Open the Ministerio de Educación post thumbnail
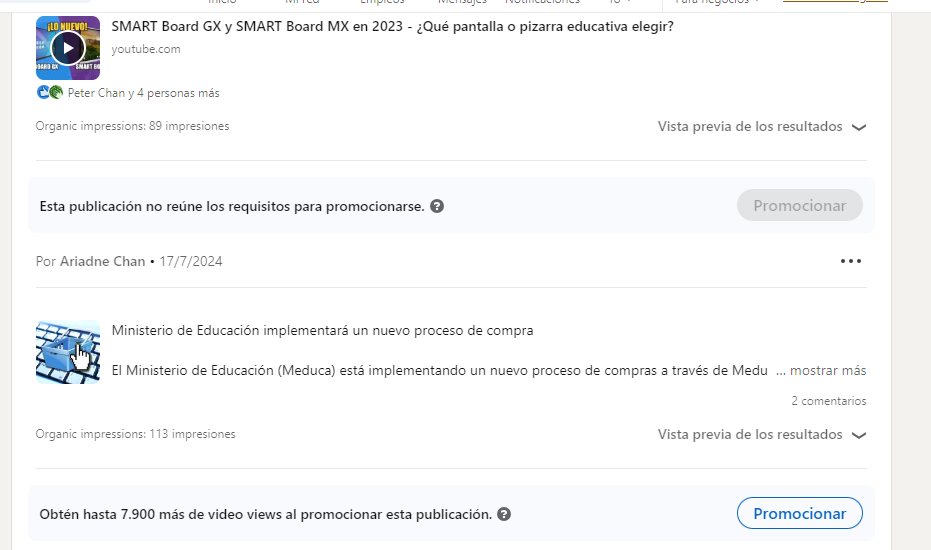 coord(68,352)
